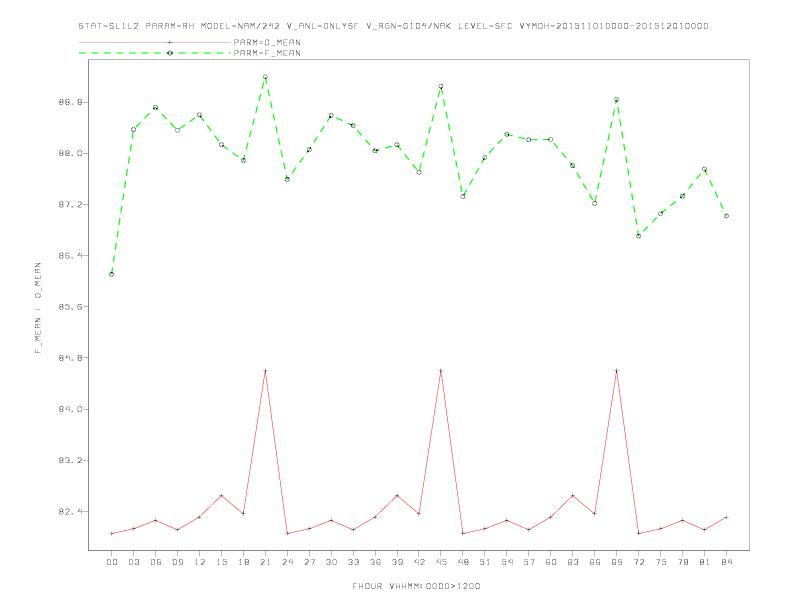Image resolution: width=792 pixels, height=612 pixels.
Task: Select the F_MEAN data point at hour 06
Action: (156, 108)
